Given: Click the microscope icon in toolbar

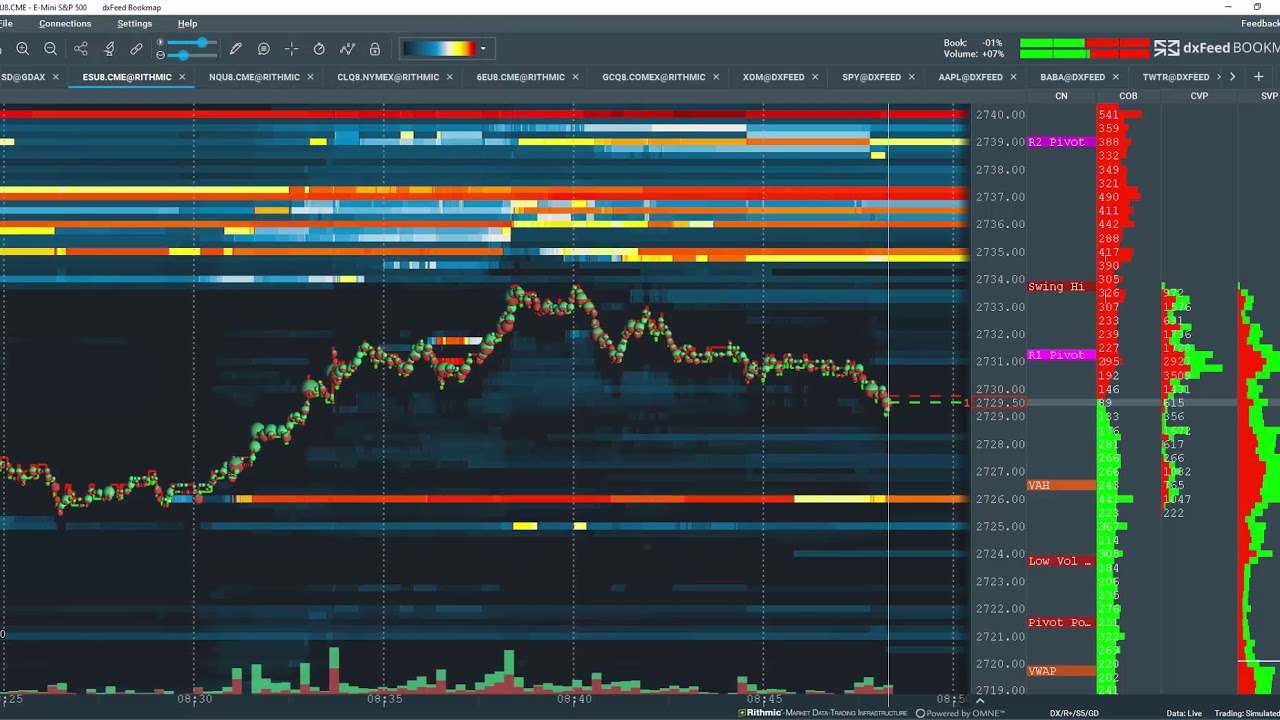Looking at the screenshot, I should click(x=109, y=49).
